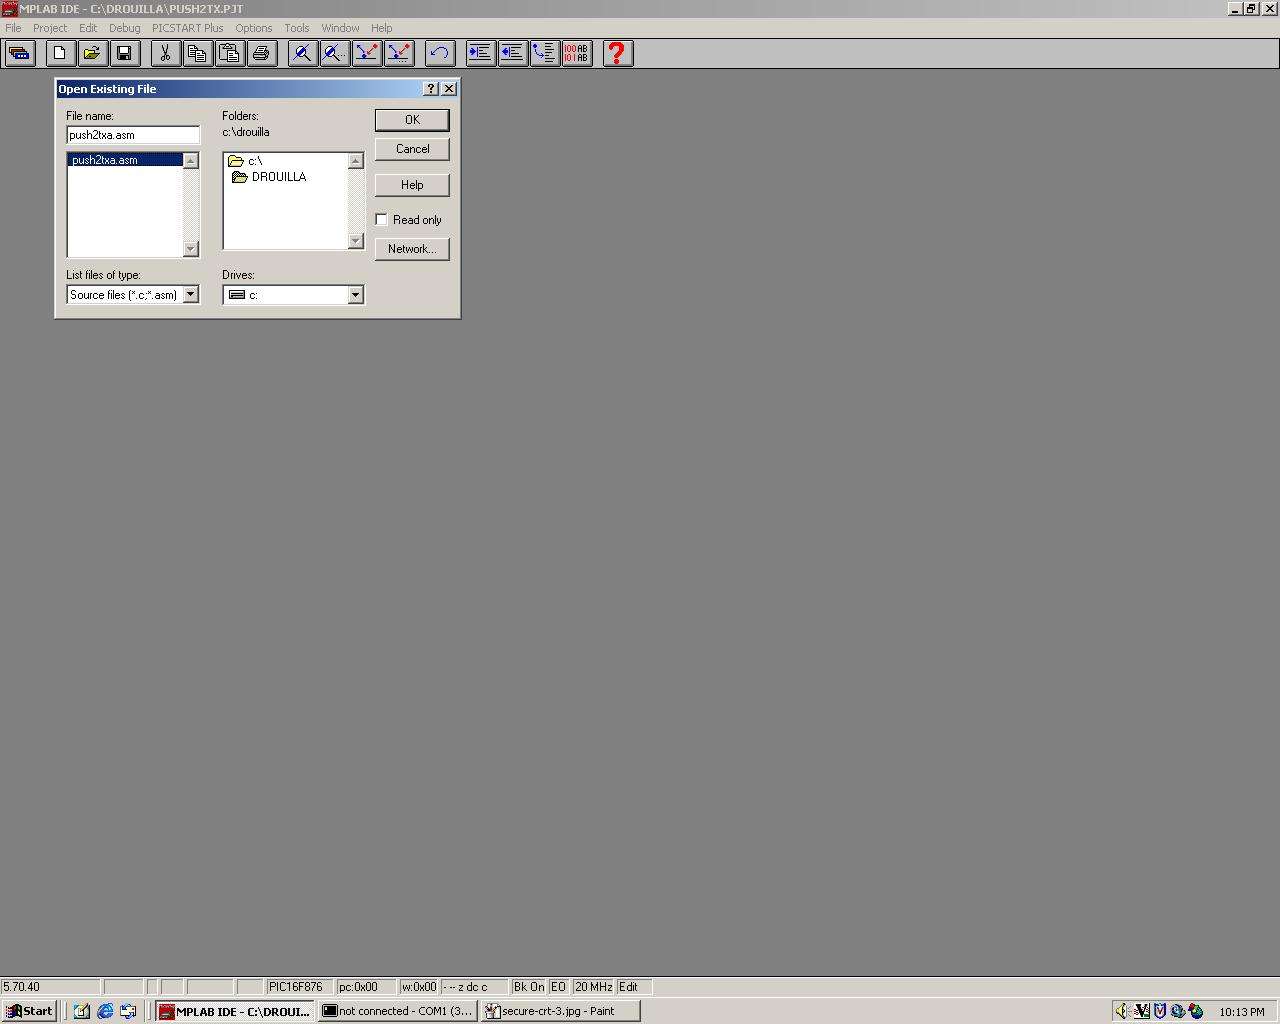1280x1024 pixels.
Task: Open the PICSTART Plus menu
Action: [187, 28]
